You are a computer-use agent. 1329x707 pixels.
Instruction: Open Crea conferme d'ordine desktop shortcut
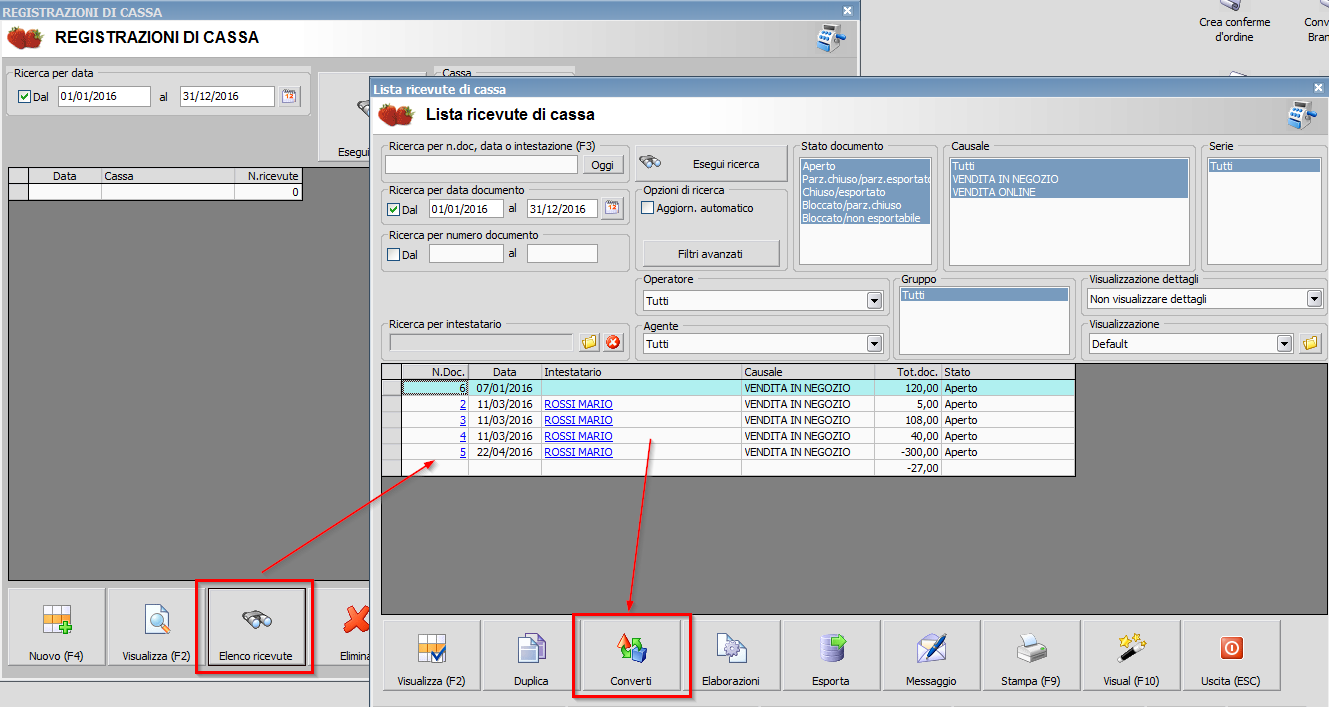pyautogui.click(x=1233, y=22)
